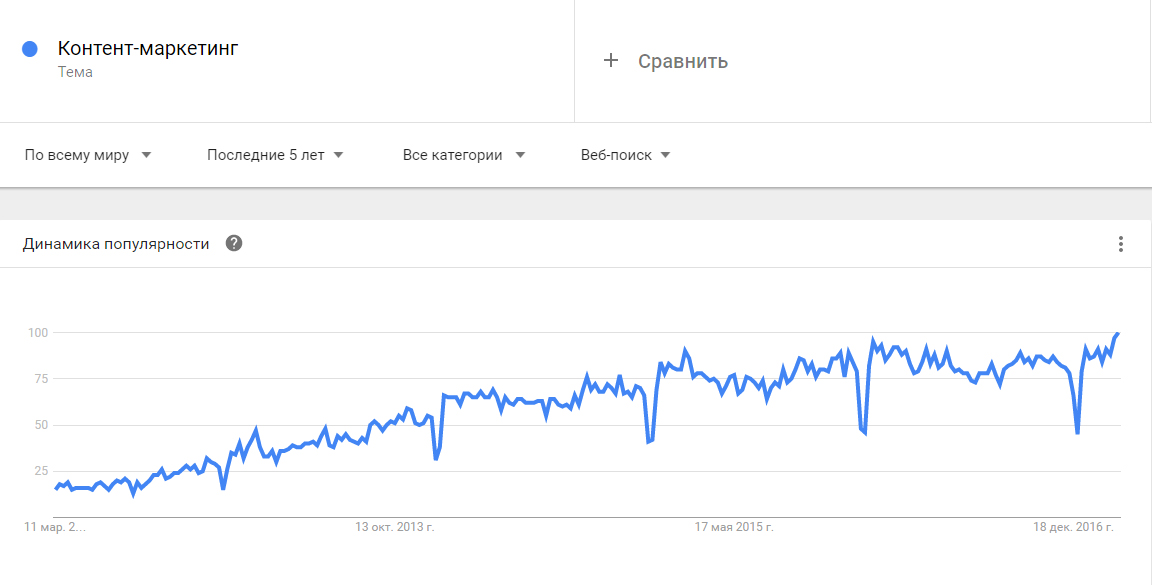Click the arrow next to Последние 5 лет
The image size is (1152, 585).
[338, 155]
